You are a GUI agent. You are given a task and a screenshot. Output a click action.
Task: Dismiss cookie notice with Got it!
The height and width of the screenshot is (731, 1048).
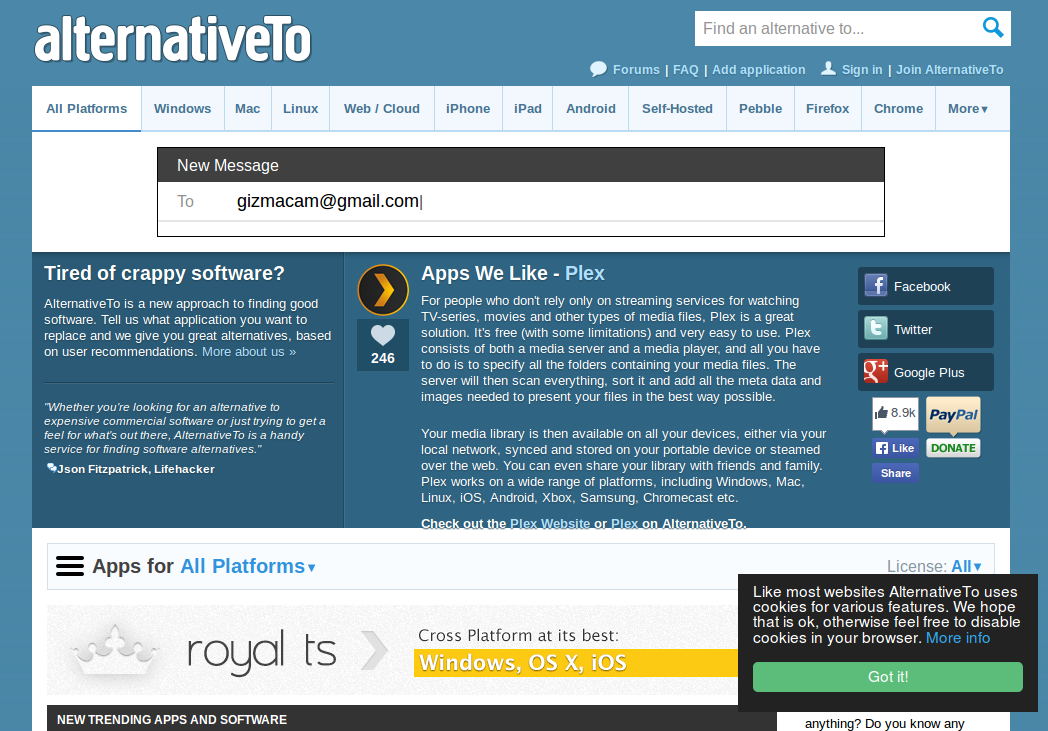(888, 677)
